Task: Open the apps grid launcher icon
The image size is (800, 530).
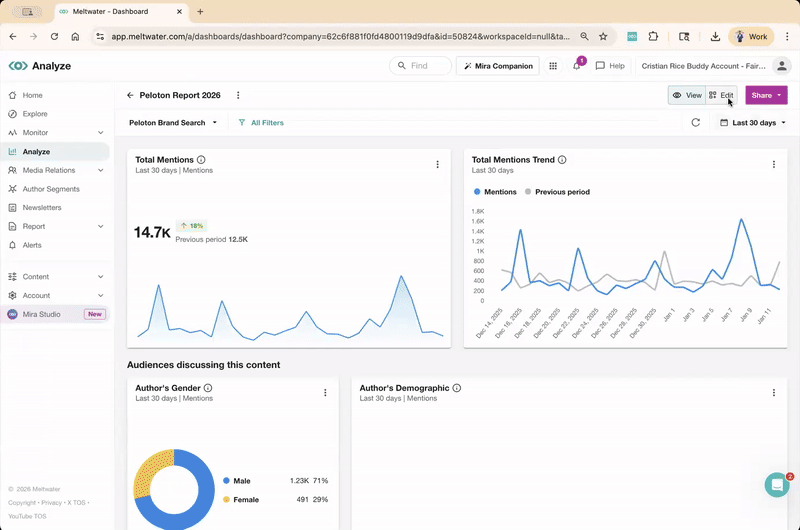Action: 553,66
